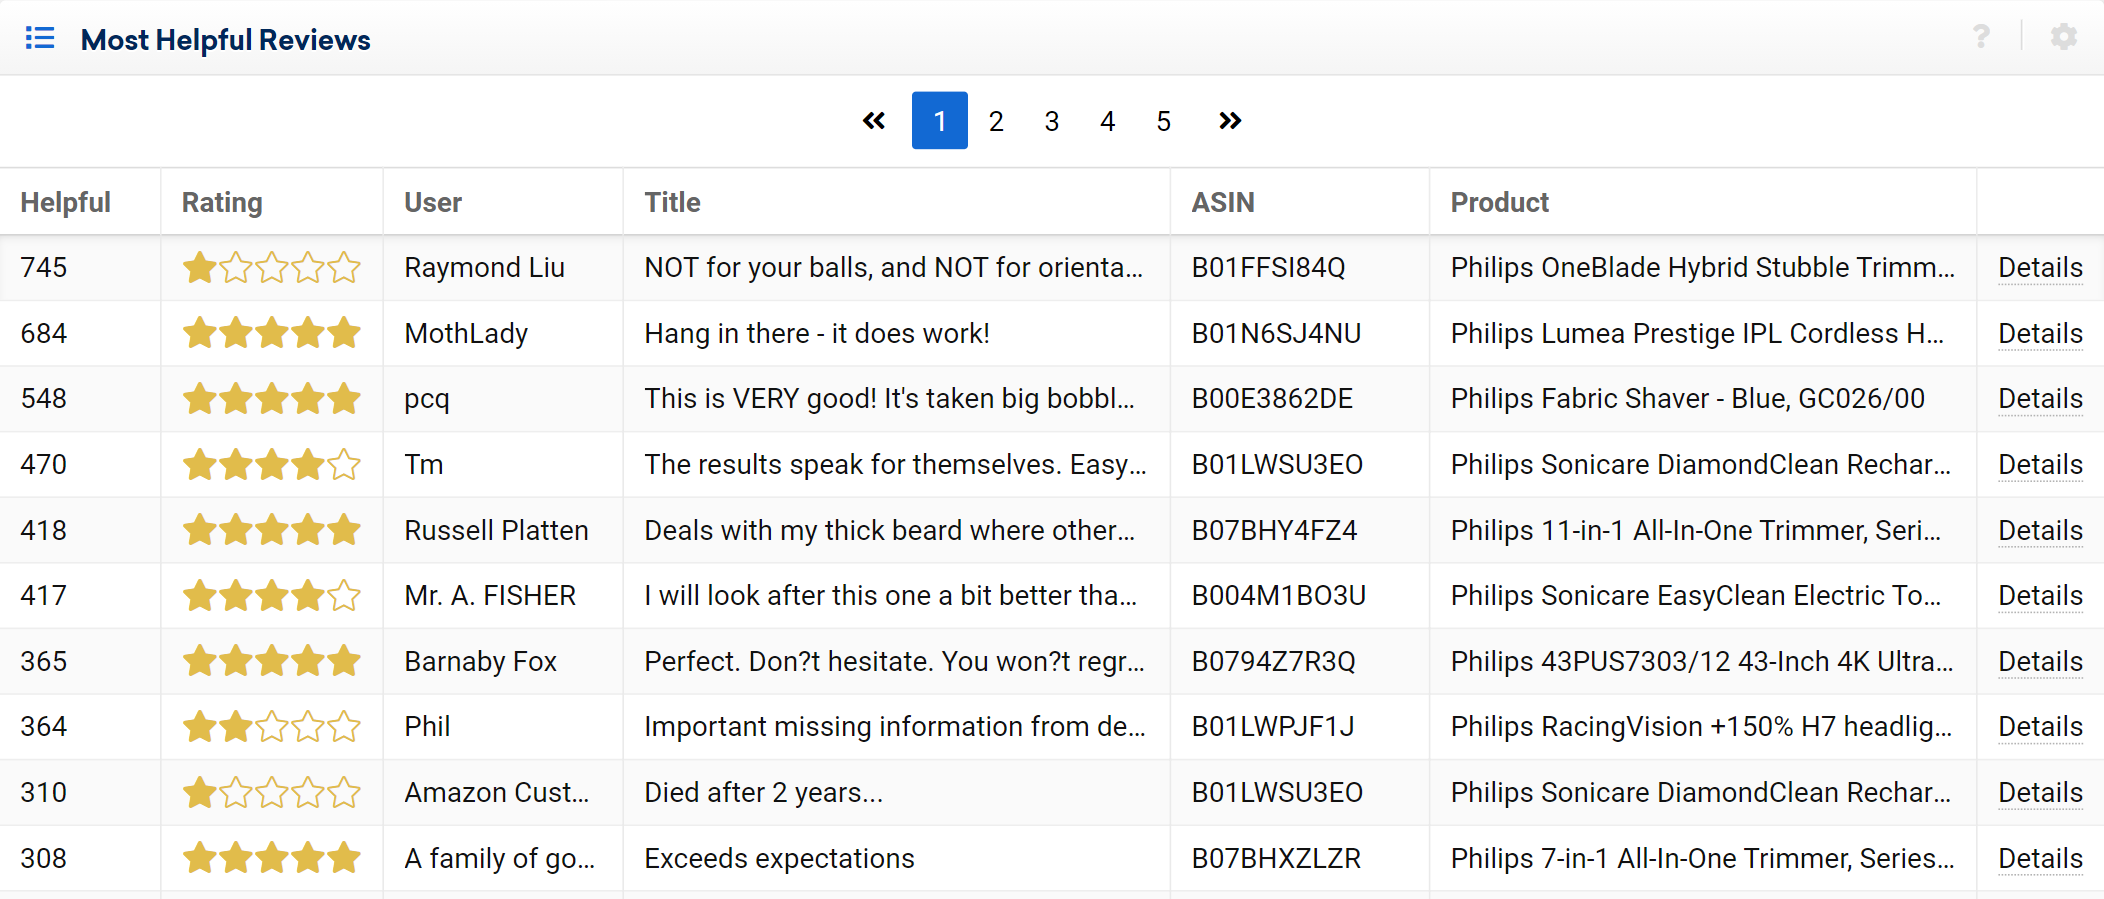Click title 'Died after 2 years...'
Screen dimensions: 2104x899
click(x=764, y=793)
